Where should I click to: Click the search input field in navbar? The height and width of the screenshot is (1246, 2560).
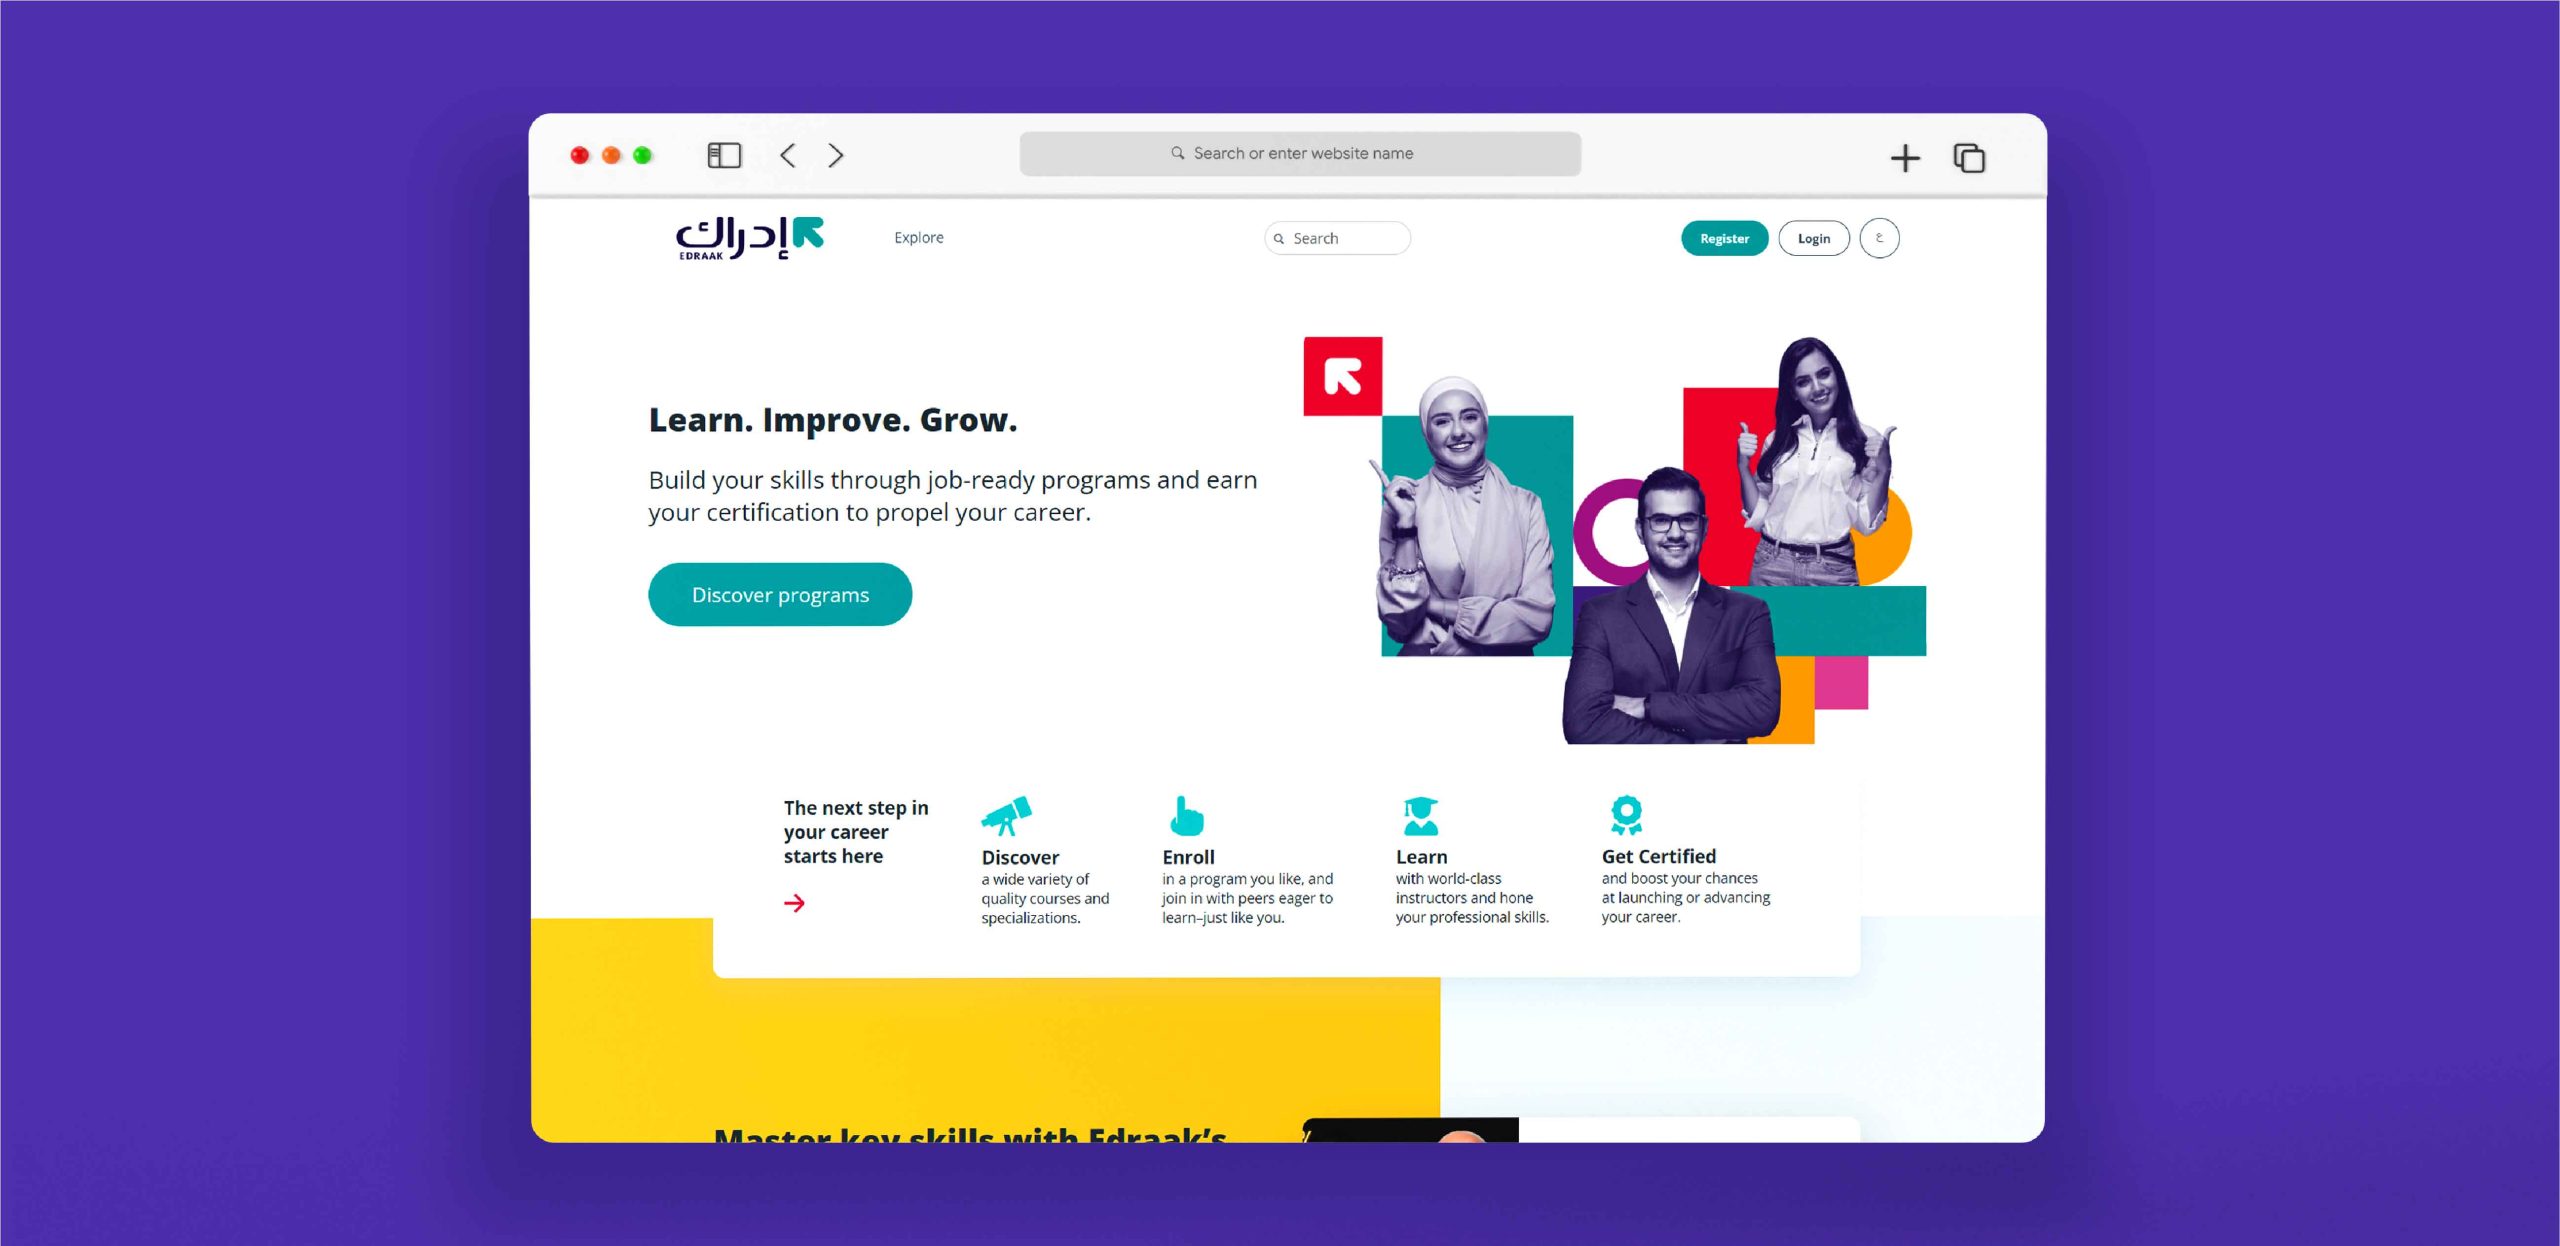pyautogui.click(x=1339, y=237)
